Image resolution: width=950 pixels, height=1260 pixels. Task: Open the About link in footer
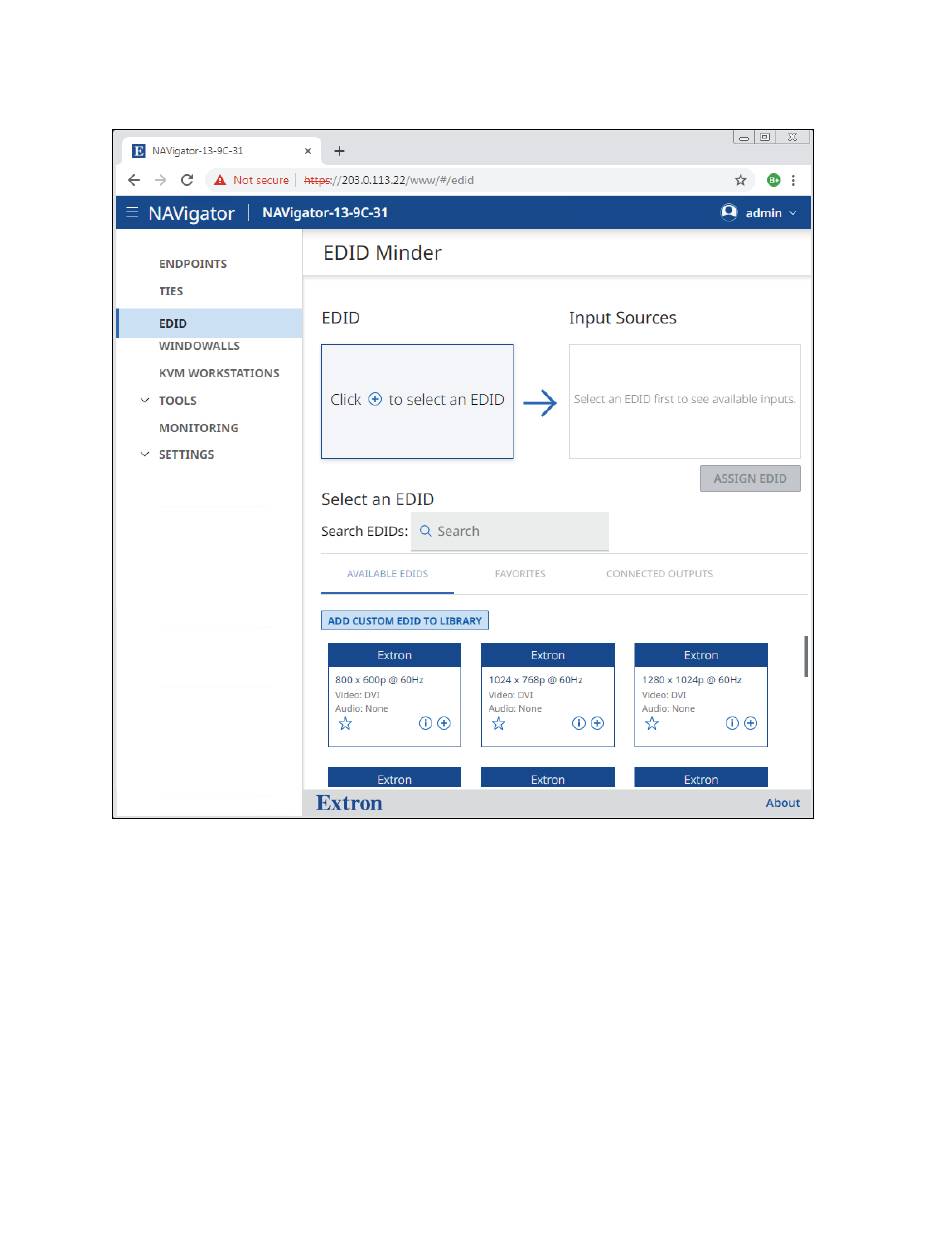pyautogui.click(x=782, y=803)
